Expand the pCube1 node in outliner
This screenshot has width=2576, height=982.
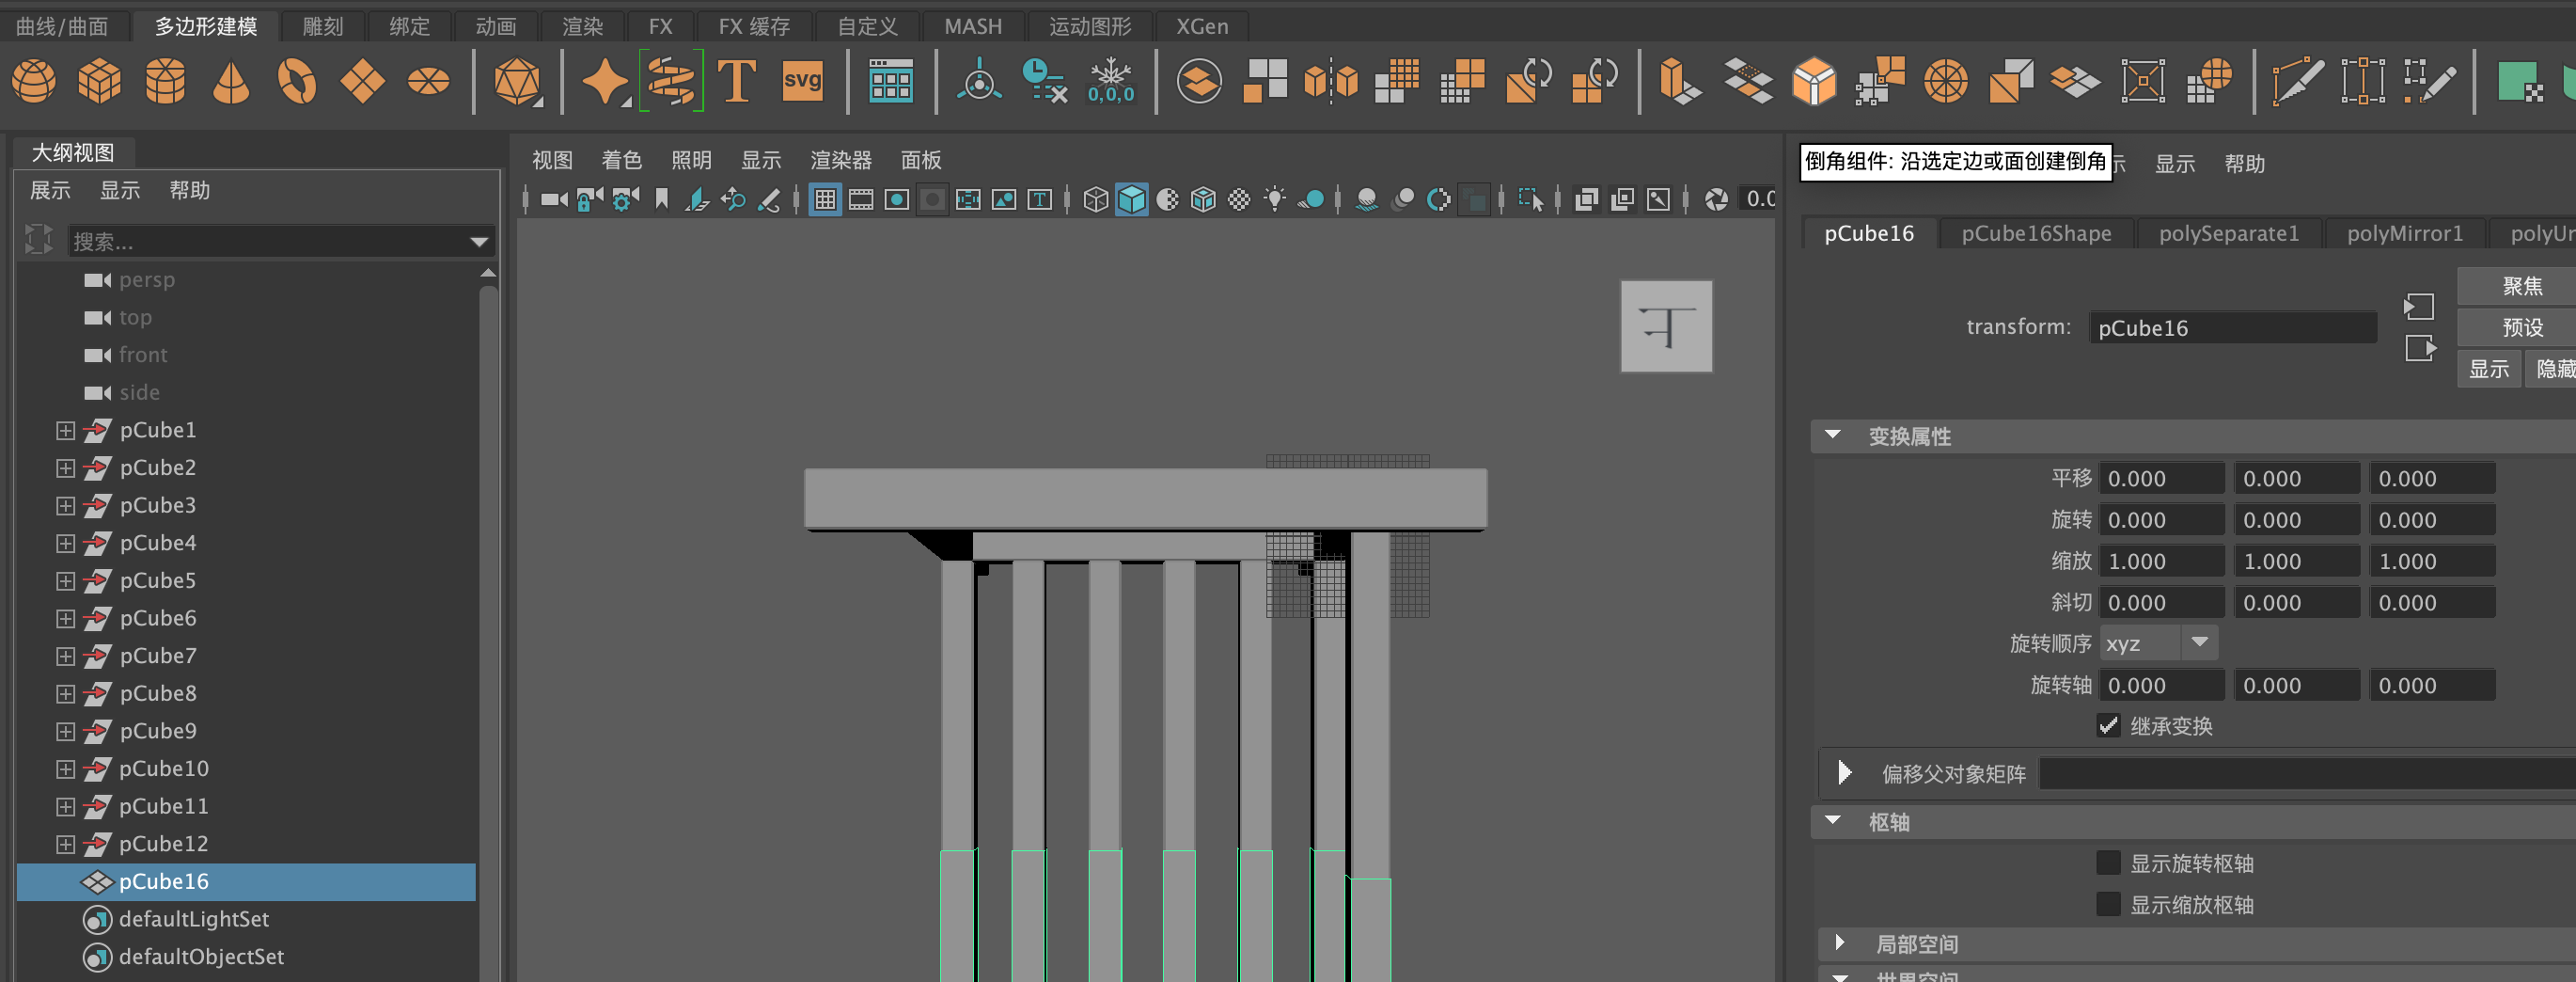65,430
